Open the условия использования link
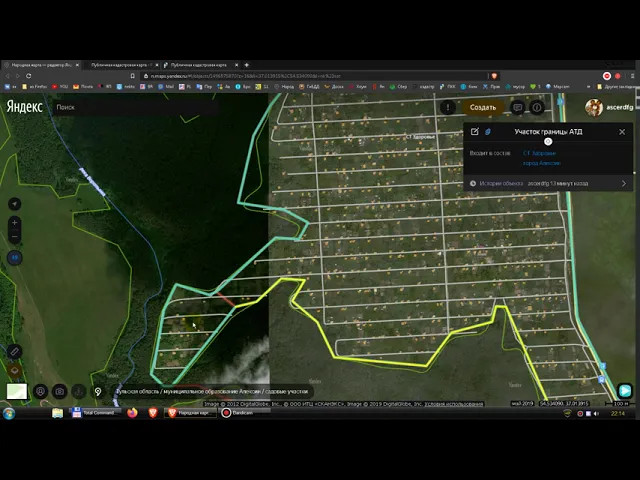Image resolution: width=640 pixels, height=480 pixels. pyautogui.click(x=454, y=404)
